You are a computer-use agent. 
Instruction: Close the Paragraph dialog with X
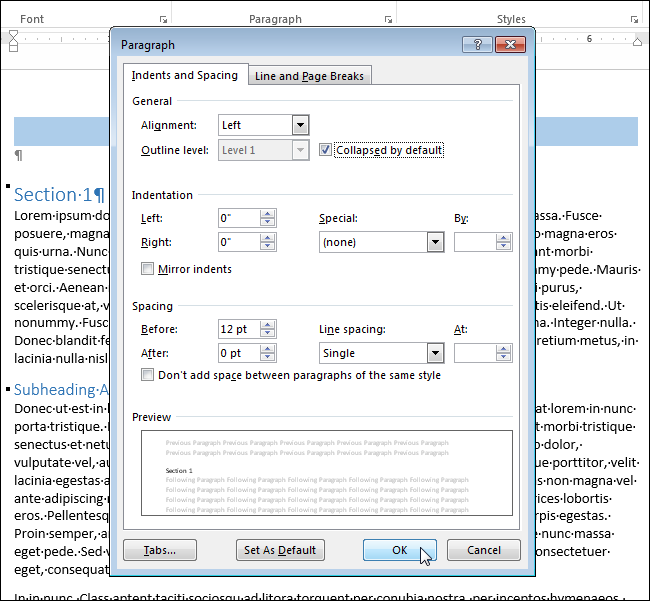(510, 45)
